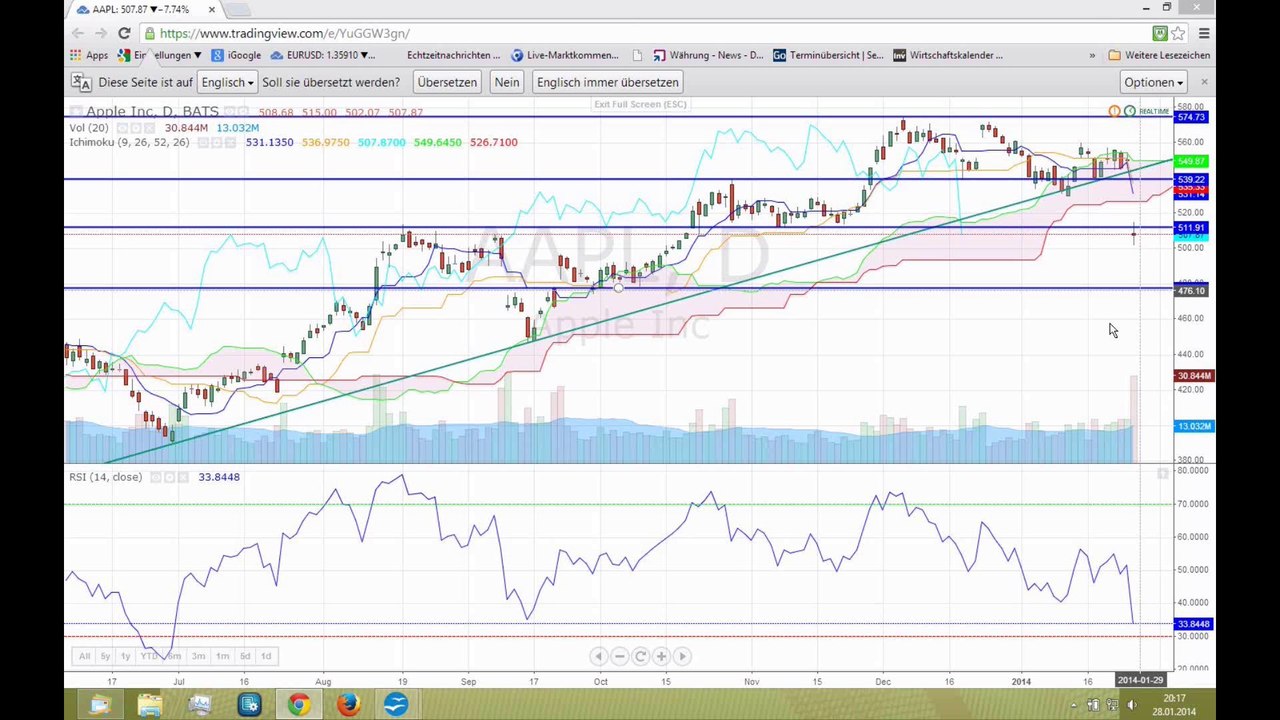The height and width of the screenshot is (720, 1280).
Task: Expand the Englisch language dropdown
Action: 227,82
